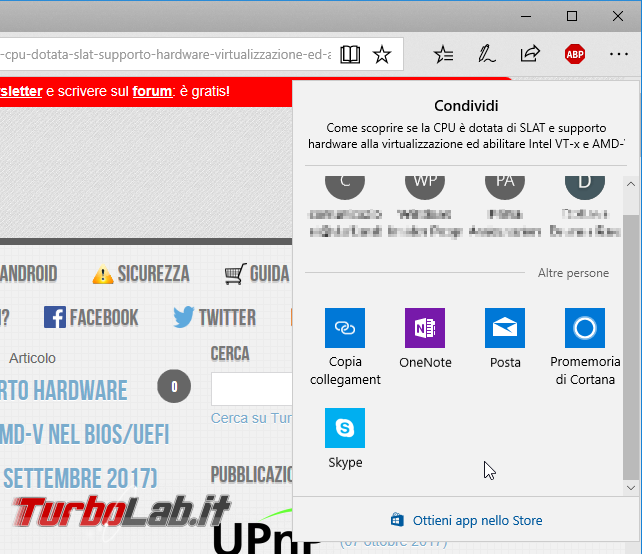Click Cerca su TurboLab link
The height and width of the screenshot is (554, 642).
point(251,418)
